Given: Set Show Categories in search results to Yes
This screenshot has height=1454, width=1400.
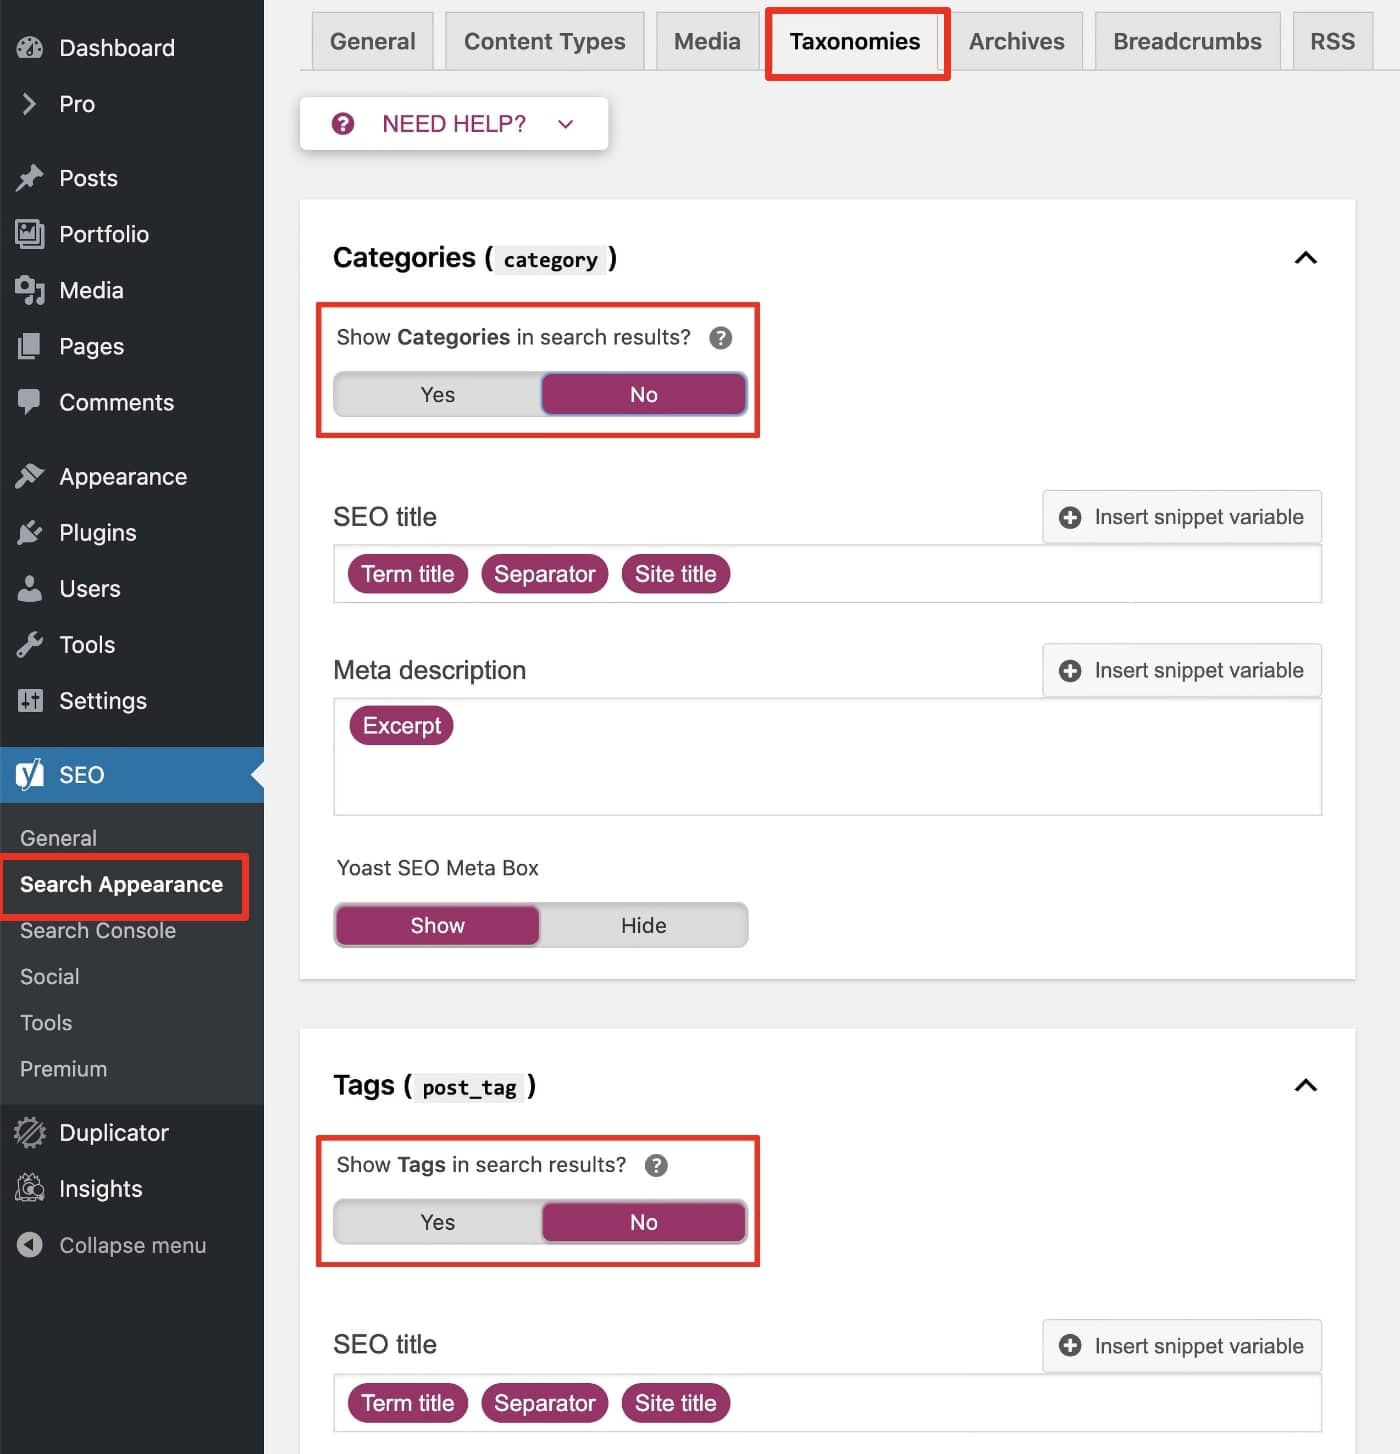Looking at the screenshot, I should click(x=438, y=394).
